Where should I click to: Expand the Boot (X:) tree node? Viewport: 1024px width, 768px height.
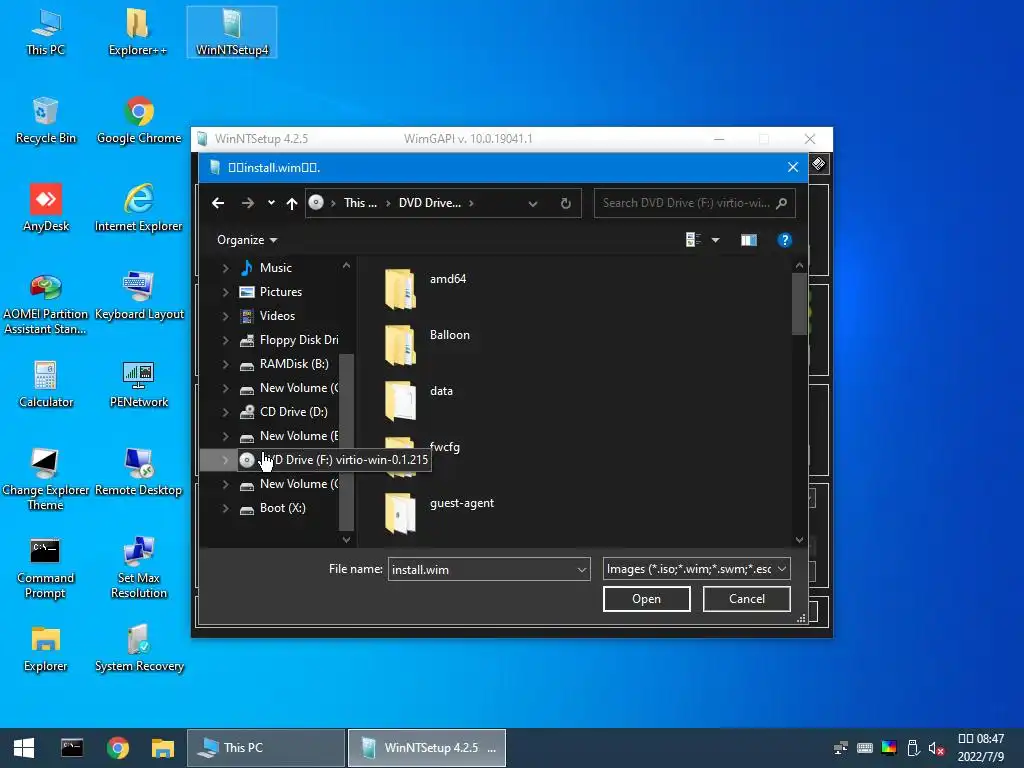225,508
